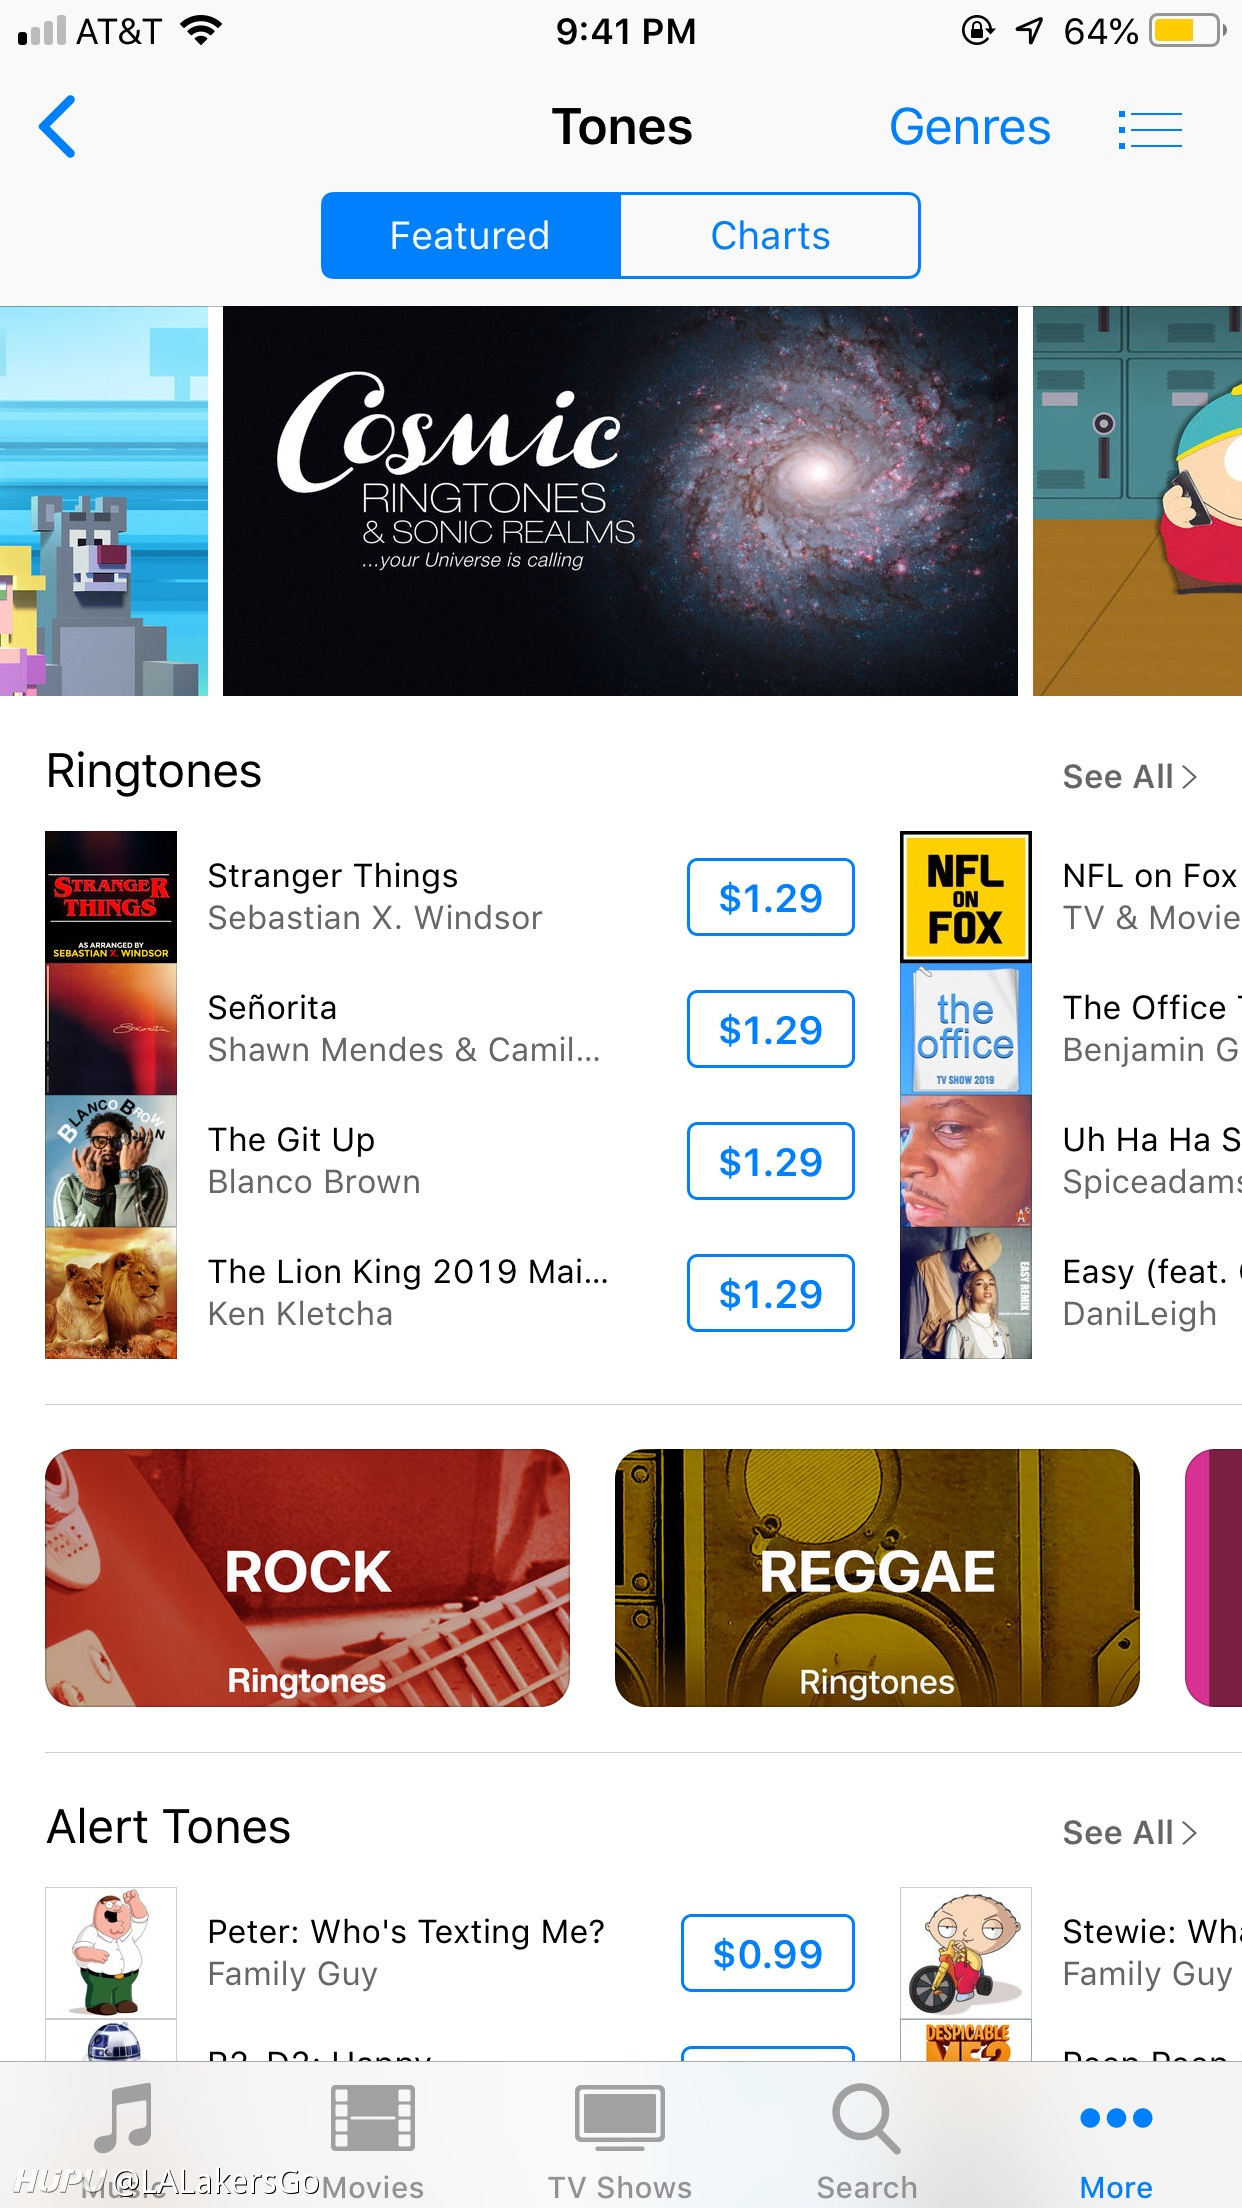The height and width of the screenshot is (2208, 1242).
Task: Open the list view icon
Action: [1150, 129]
